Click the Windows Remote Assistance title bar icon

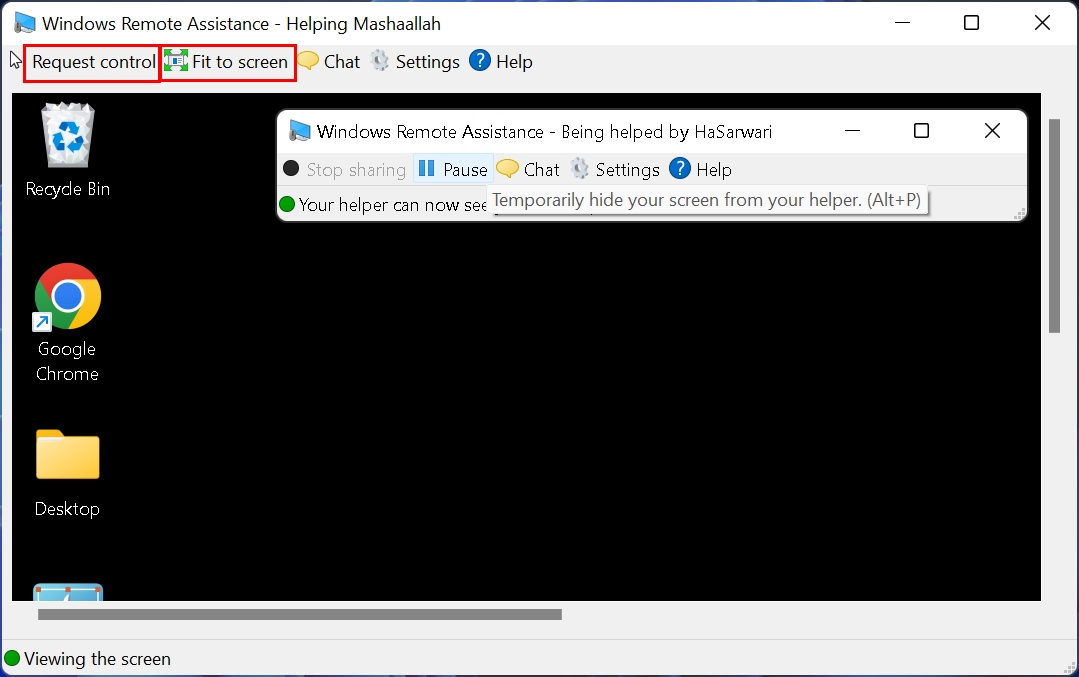pyautogui.click(x=23, y=22)
